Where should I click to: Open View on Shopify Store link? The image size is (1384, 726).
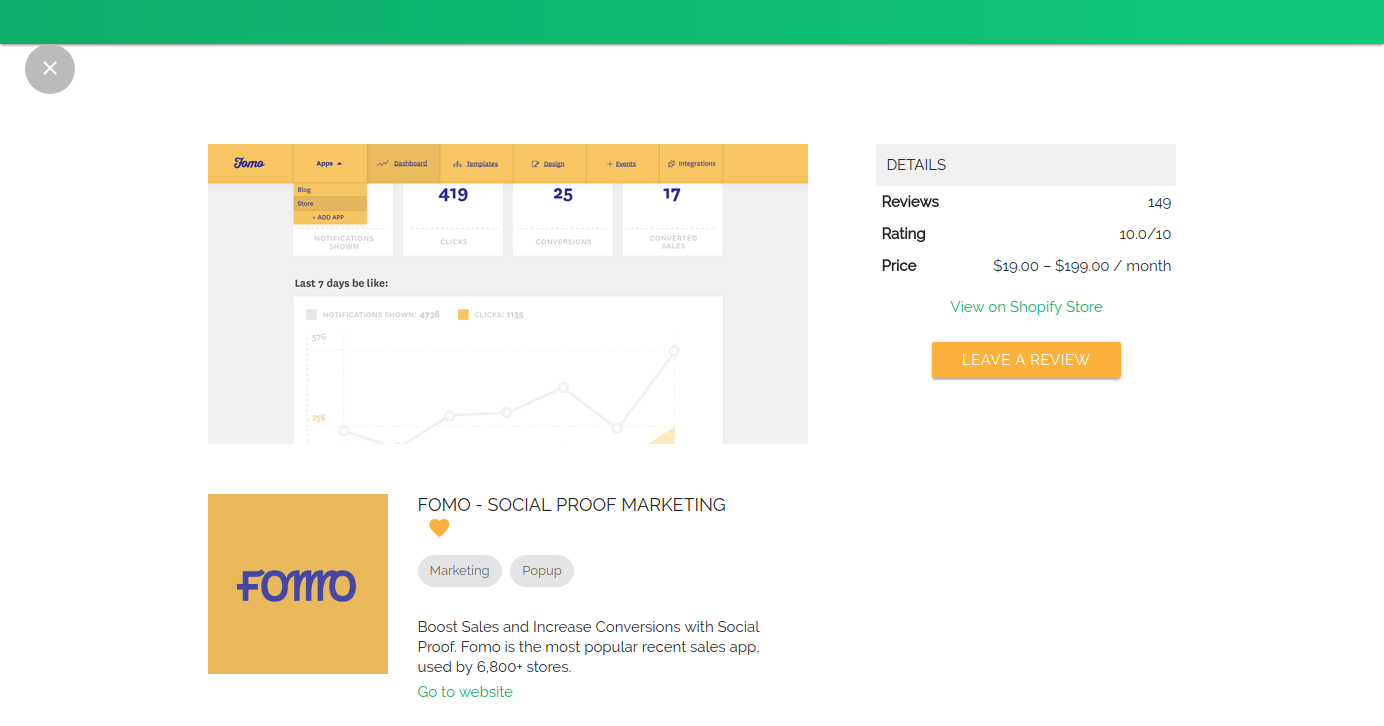coord(1026,307)
